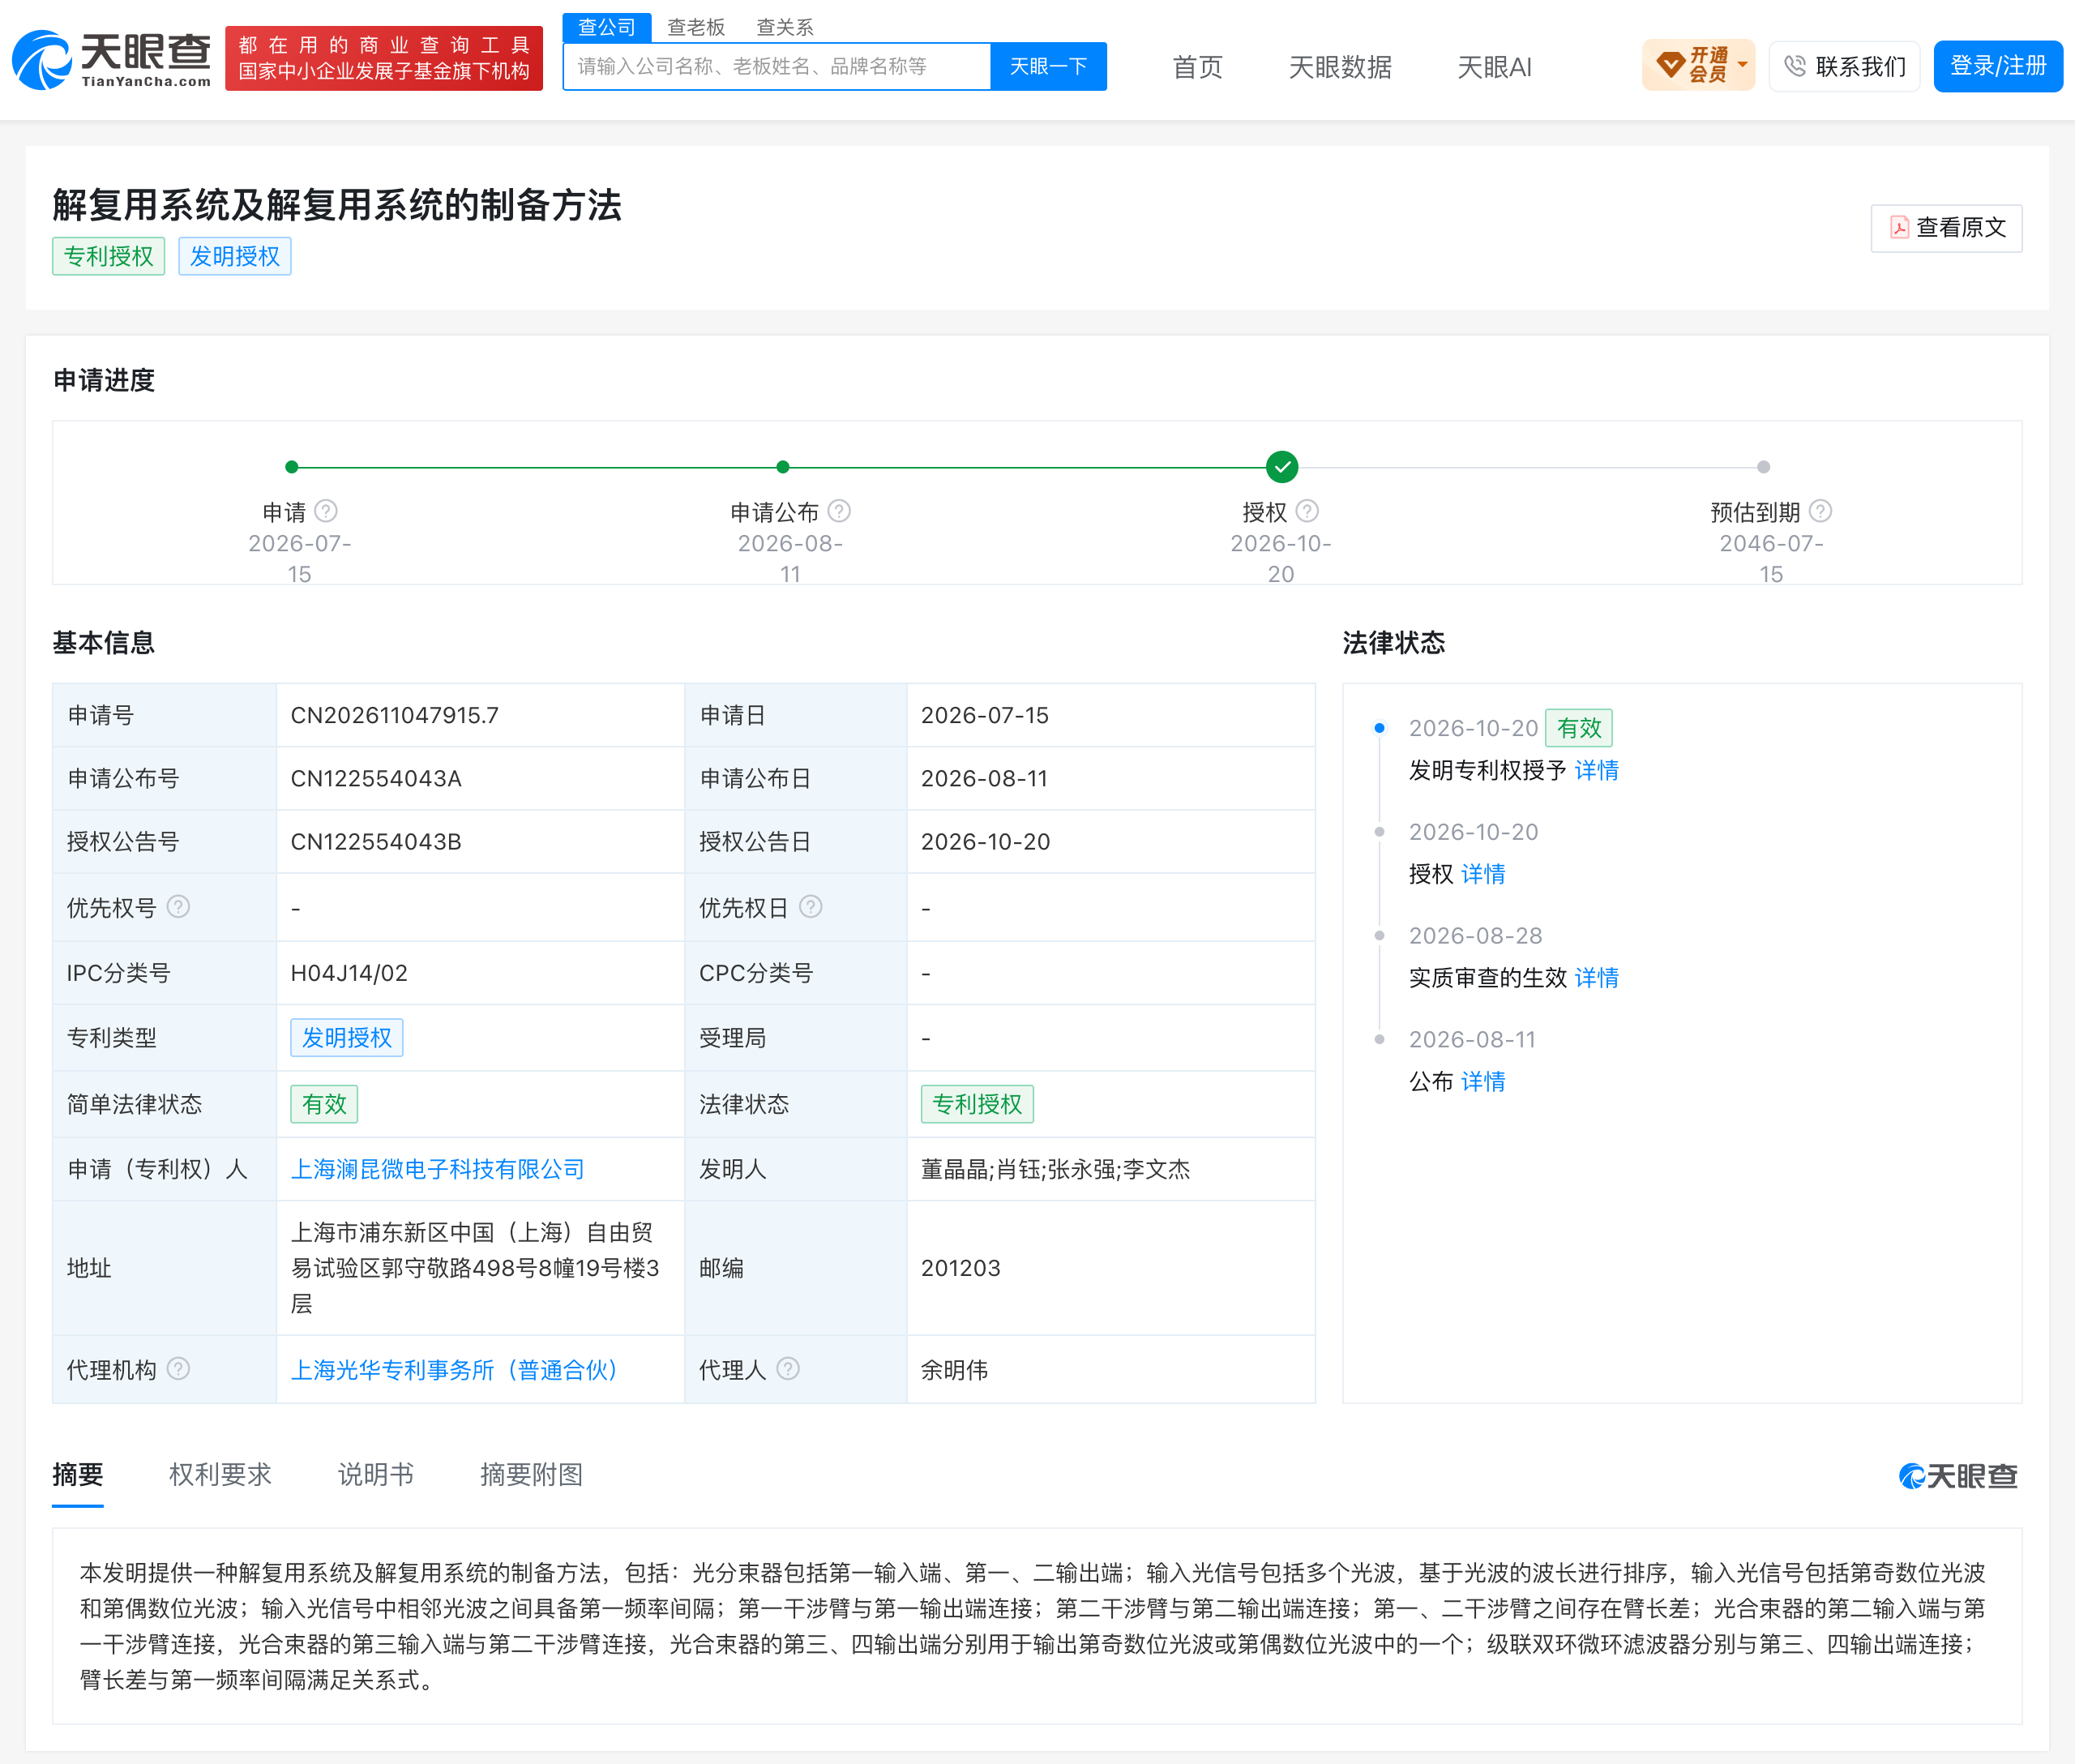Click 查看原文 PDF button
The width and height of the screenshot is (2075, 1764).
point(1946,228)
